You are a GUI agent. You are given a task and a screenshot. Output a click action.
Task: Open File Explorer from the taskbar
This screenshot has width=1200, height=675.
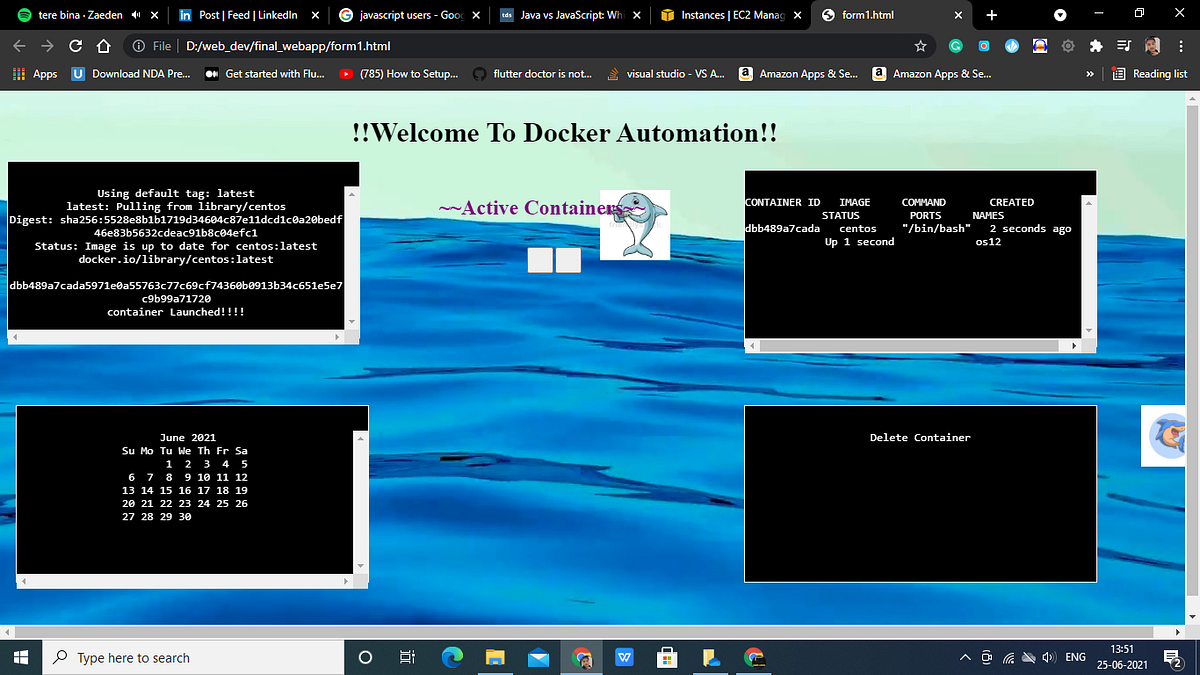click(x=496, y=657)
